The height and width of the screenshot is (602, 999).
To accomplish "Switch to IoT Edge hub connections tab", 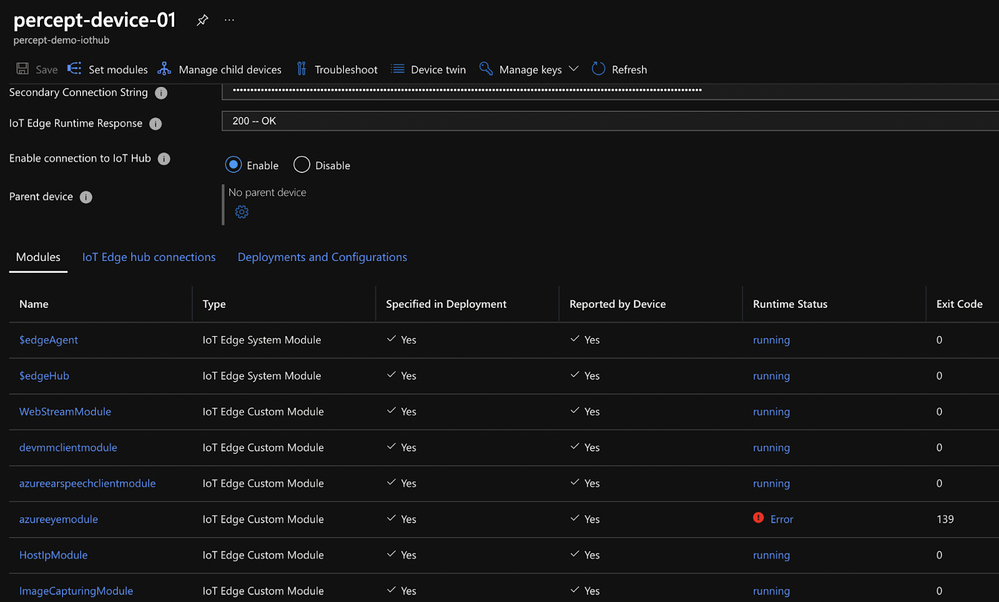I will 149,257.
